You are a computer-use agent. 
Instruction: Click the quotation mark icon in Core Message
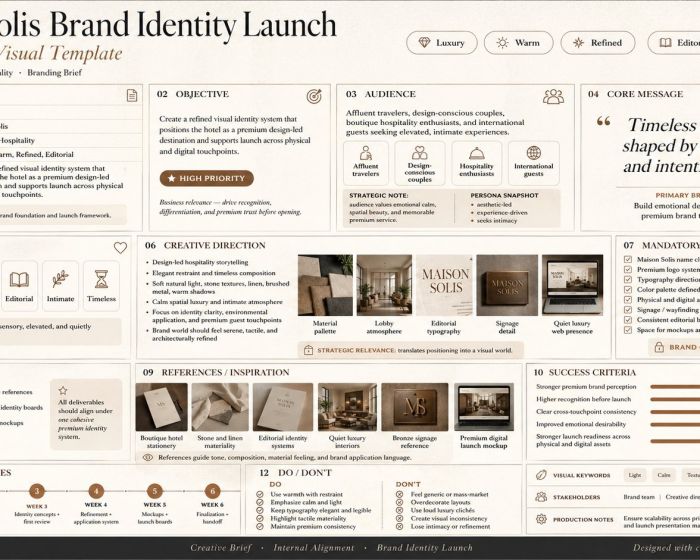pos(604,121)
